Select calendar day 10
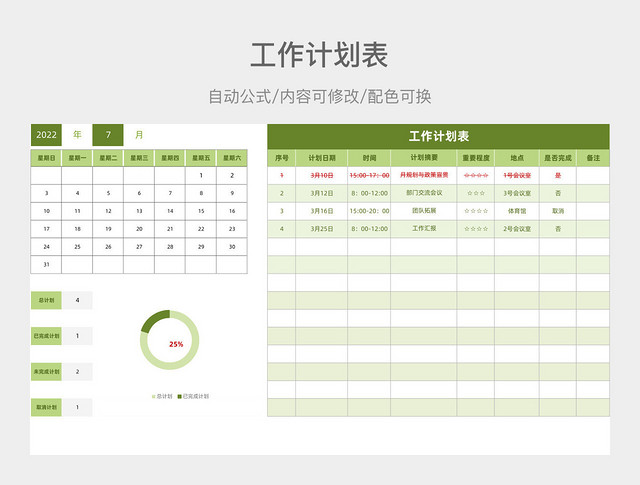This screenshot has height=485, width=640. click(46, 211)
